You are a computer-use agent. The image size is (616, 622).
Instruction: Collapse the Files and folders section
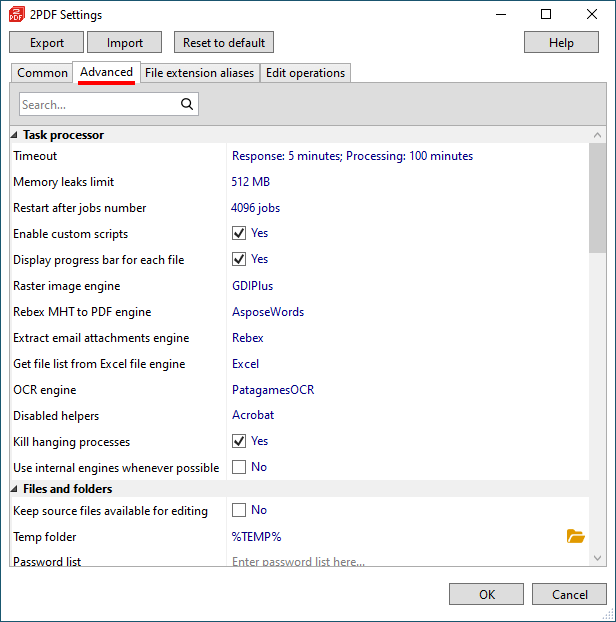(x=14, y=489)
